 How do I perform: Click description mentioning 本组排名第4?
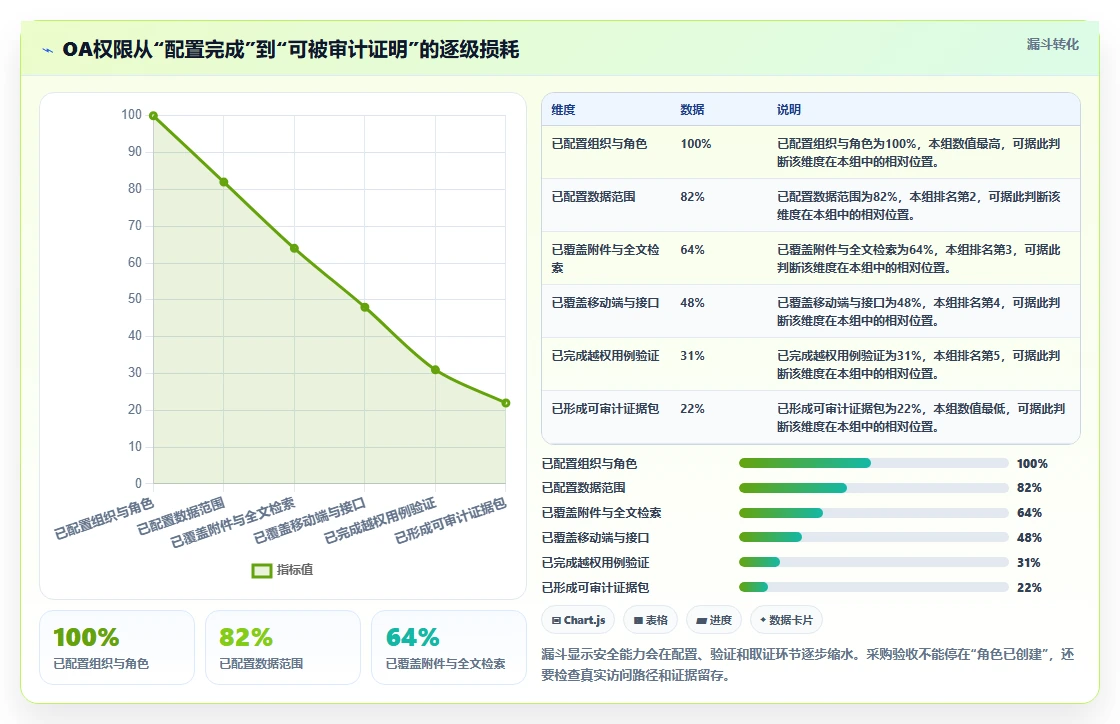click(919, 311)
